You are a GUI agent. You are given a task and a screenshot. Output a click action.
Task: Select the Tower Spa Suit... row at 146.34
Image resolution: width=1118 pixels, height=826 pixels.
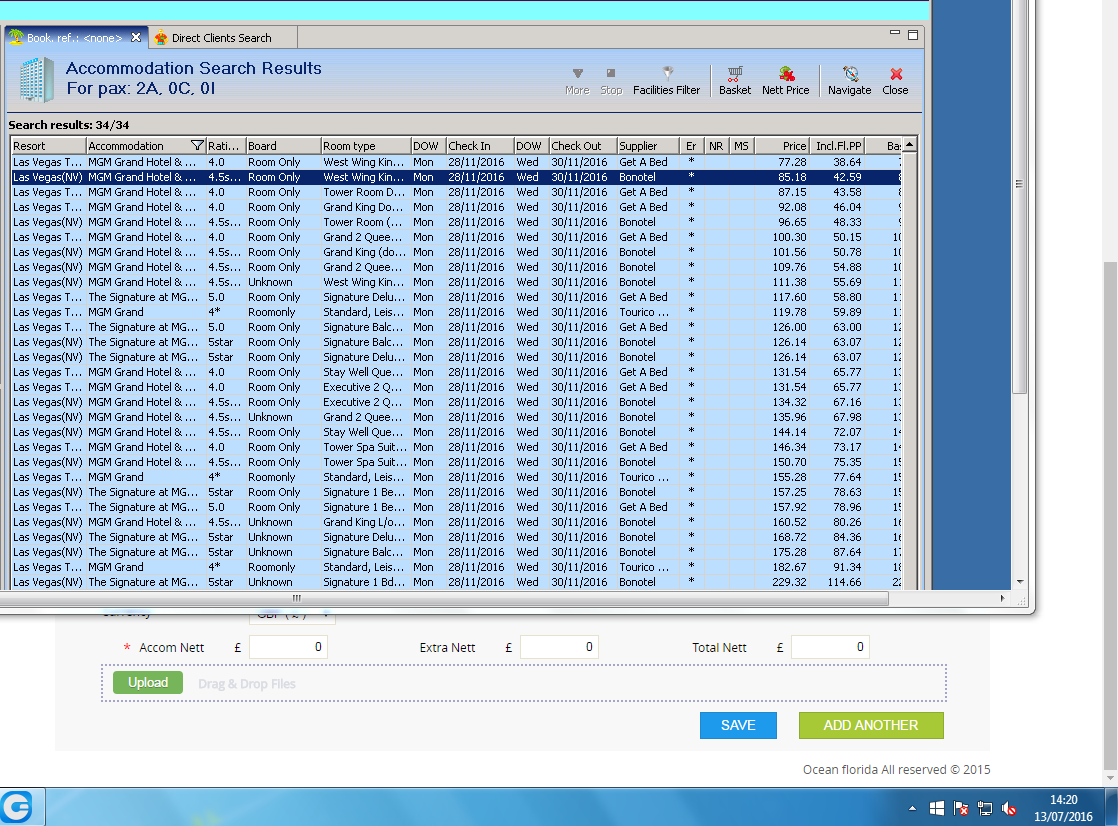click(x=456, y=447)
